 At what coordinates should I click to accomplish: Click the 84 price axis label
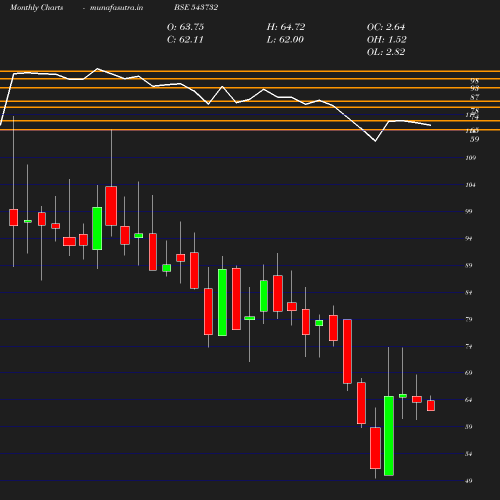click(468, 292)
